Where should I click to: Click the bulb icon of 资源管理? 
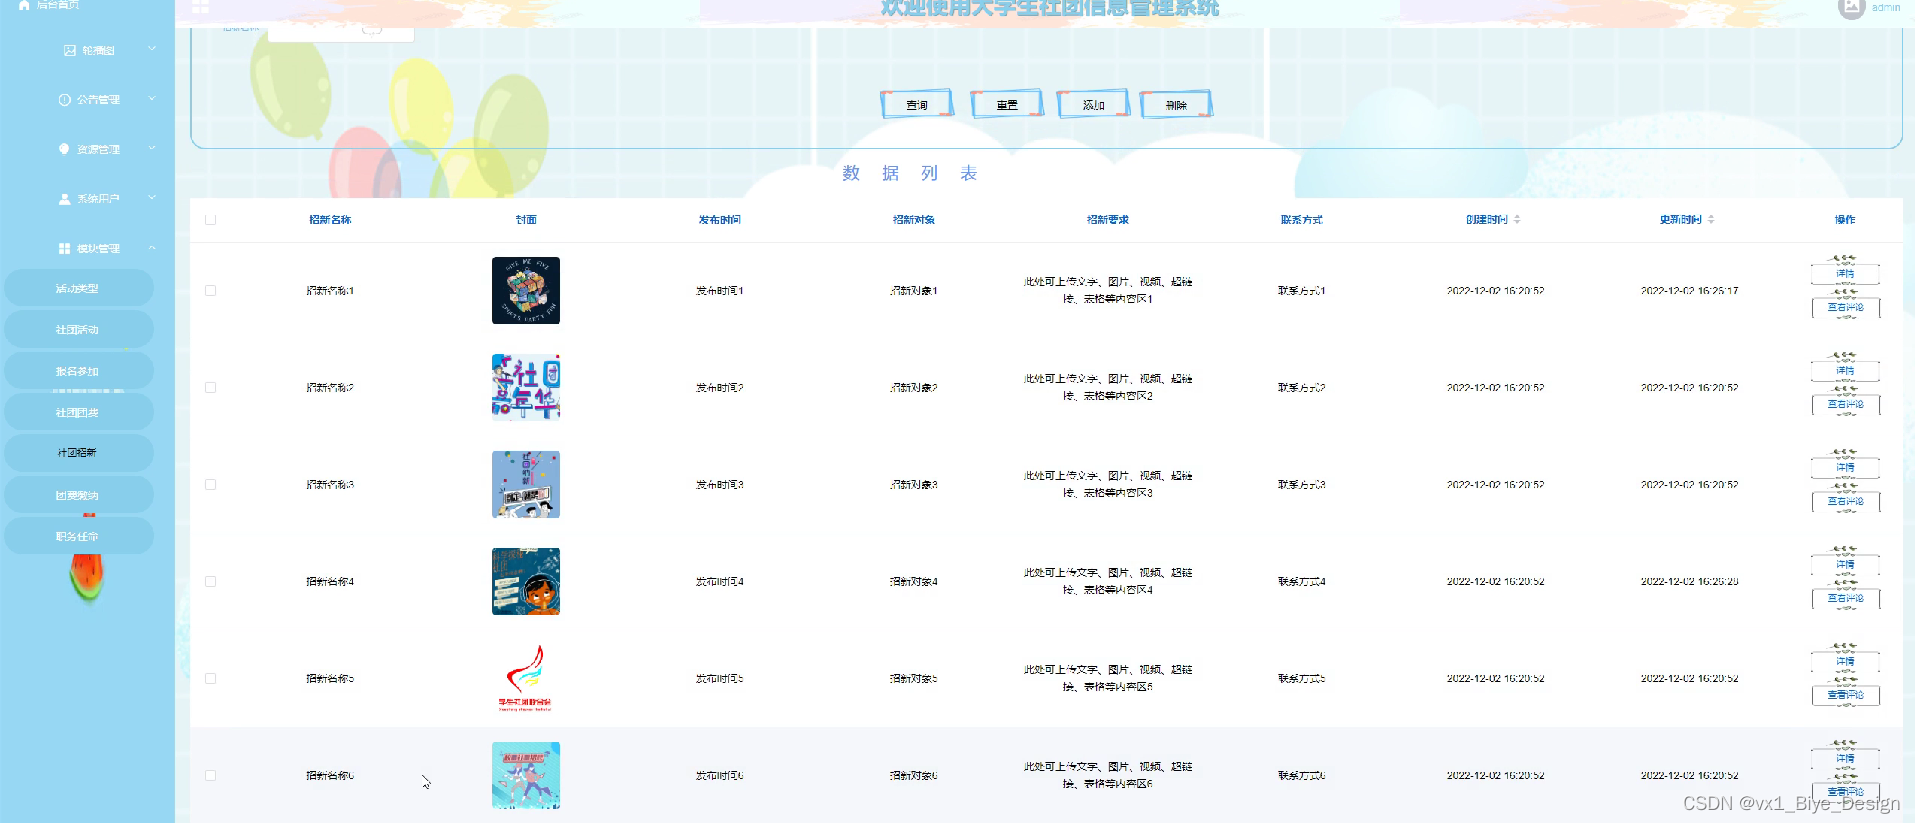pyautogui.click(x=64, y=149)
